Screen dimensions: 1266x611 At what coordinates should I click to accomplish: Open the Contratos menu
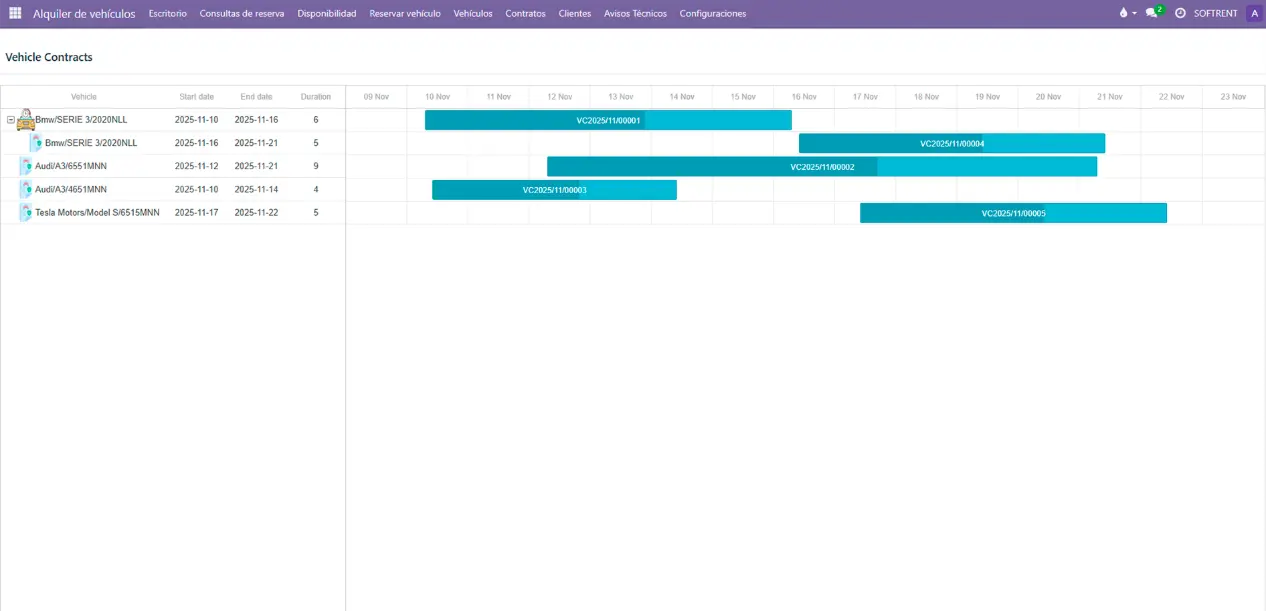(x=525, y=14)
